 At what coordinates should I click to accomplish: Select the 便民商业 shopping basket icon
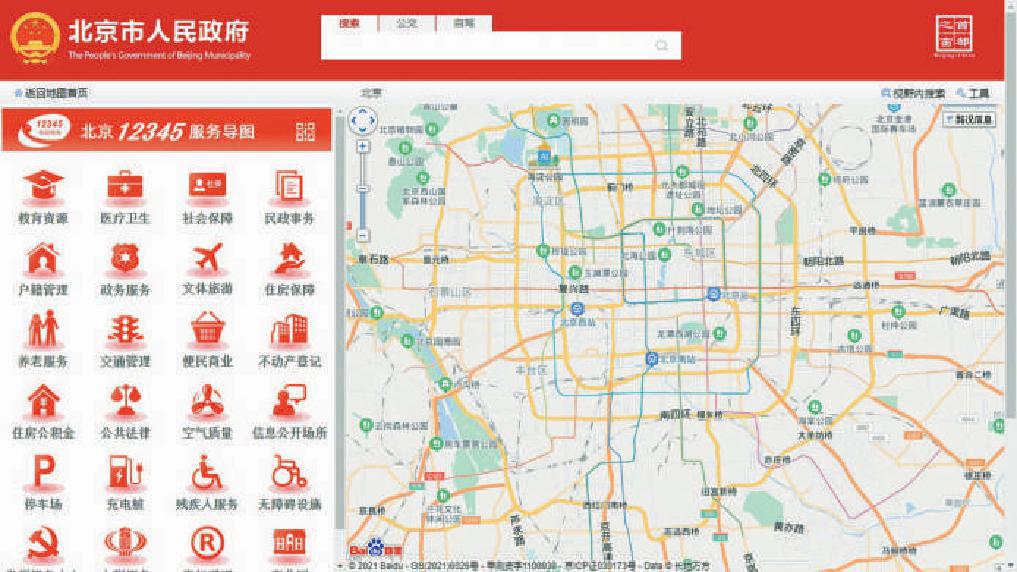[x=207, y=331]
